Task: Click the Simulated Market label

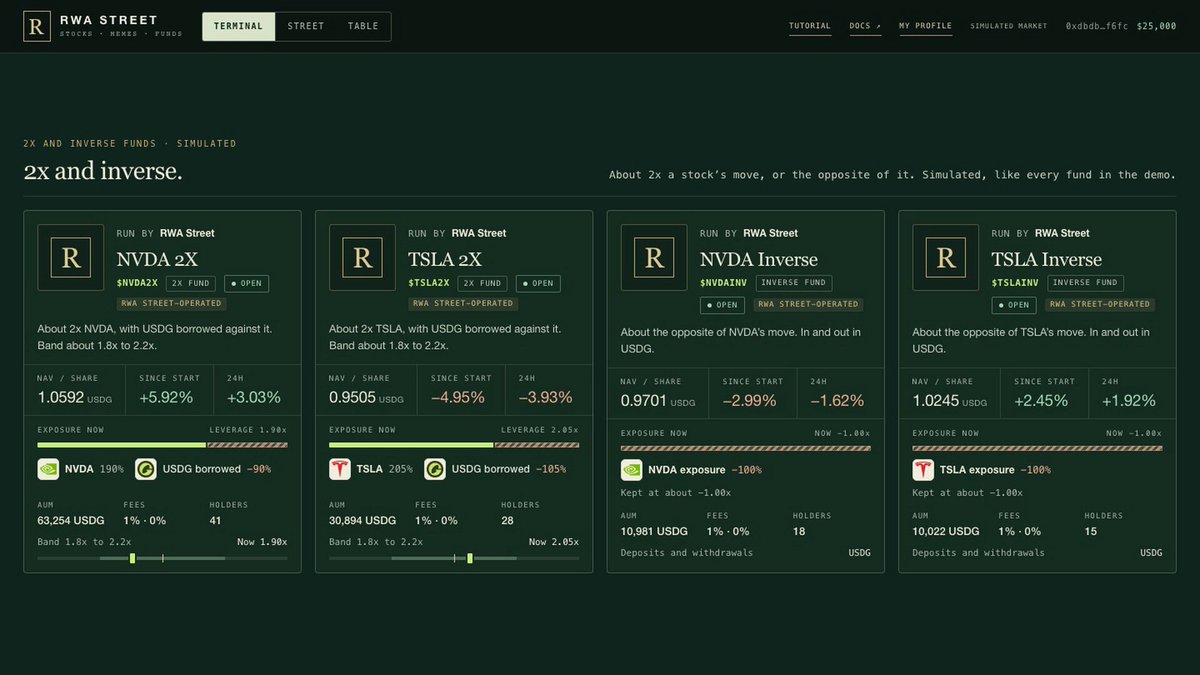Action: coord(1009,26)
